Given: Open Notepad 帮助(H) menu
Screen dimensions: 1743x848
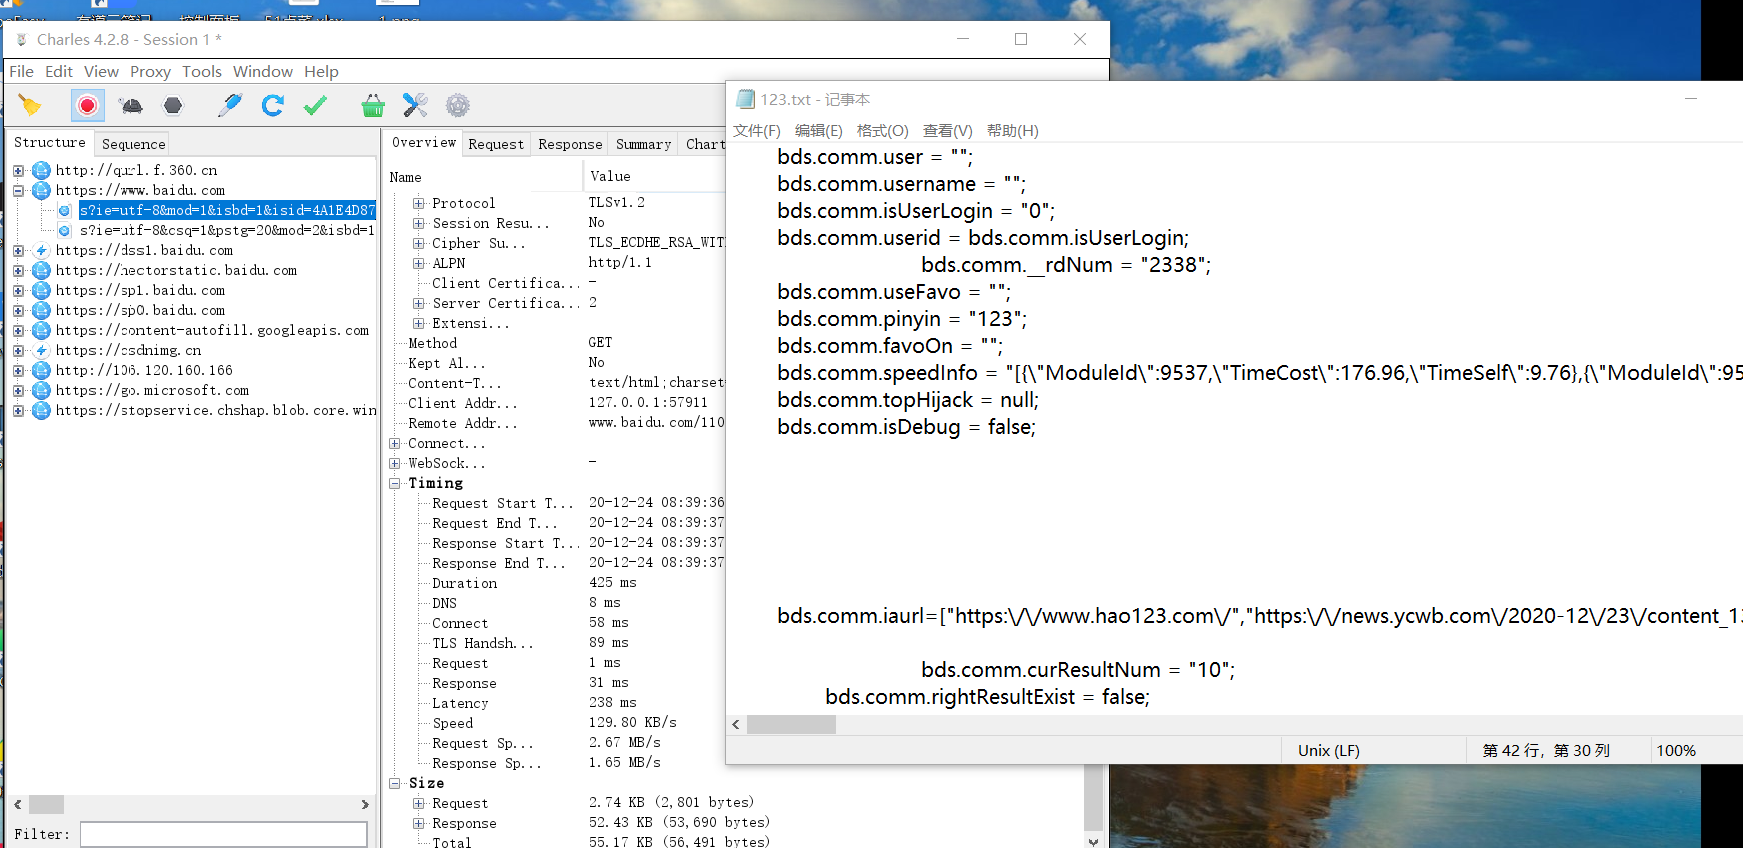Looking at the screenshot, I should point(1012,131).
